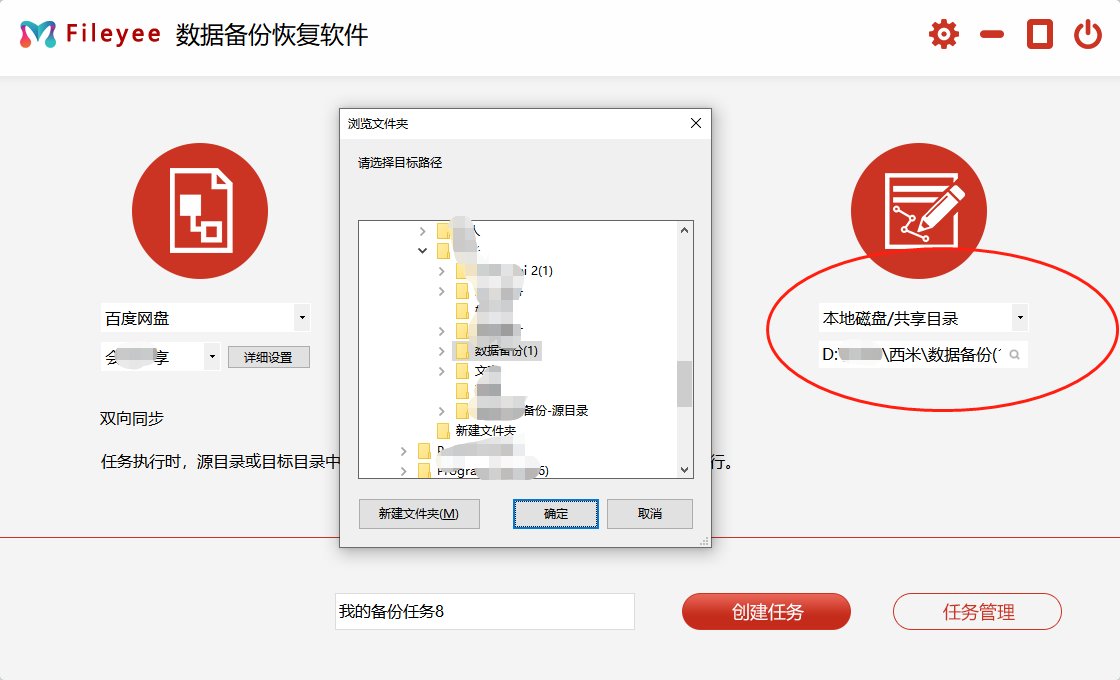Click the Fileyee logo icon
Viewport: 1120px width, 680px height.
(38, 35)
